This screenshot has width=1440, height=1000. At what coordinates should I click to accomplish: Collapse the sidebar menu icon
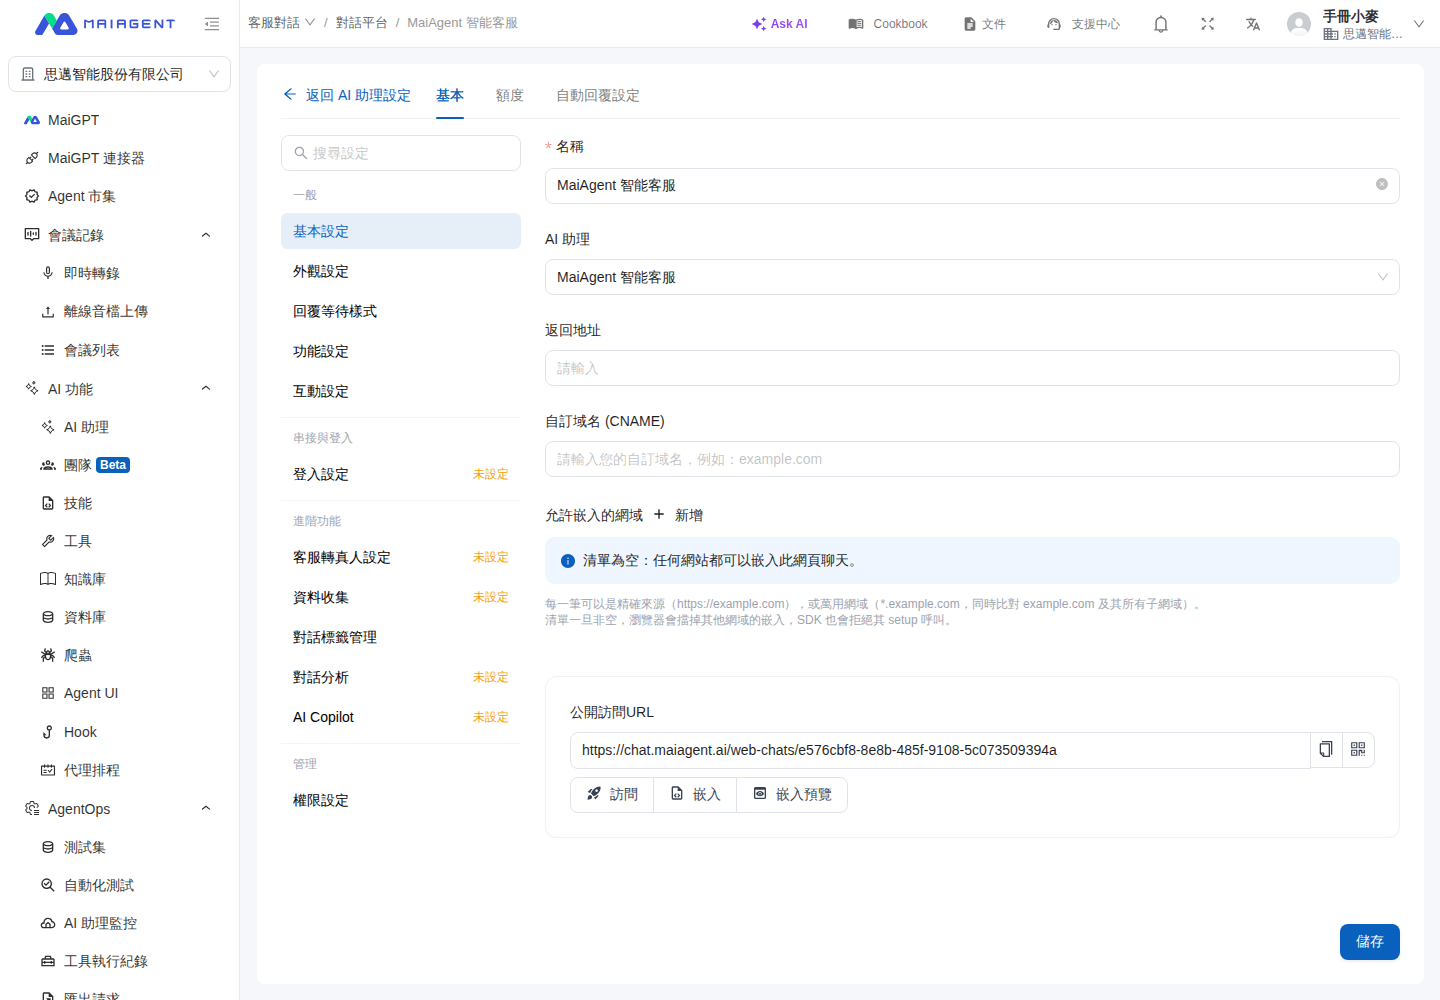click(x=211, y=23)
